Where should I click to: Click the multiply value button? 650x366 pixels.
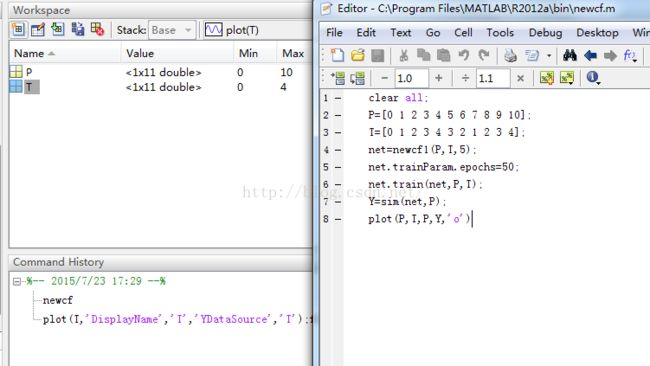[520, 78]
